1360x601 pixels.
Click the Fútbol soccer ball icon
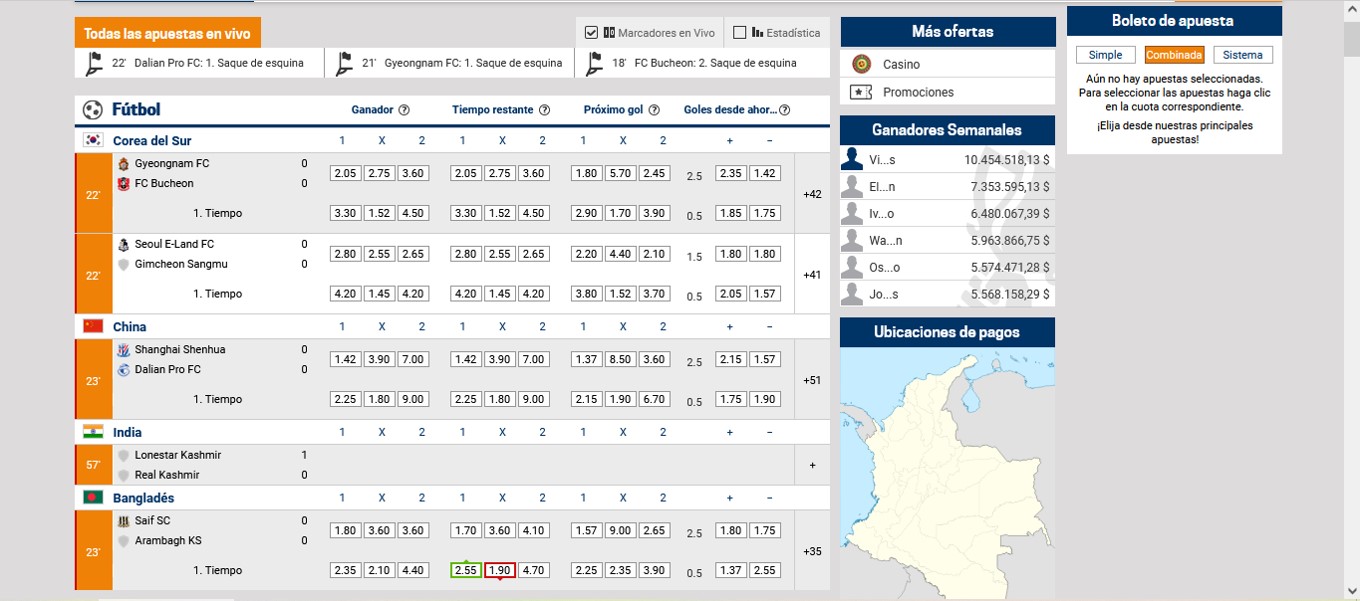click(x=93, y=110)
